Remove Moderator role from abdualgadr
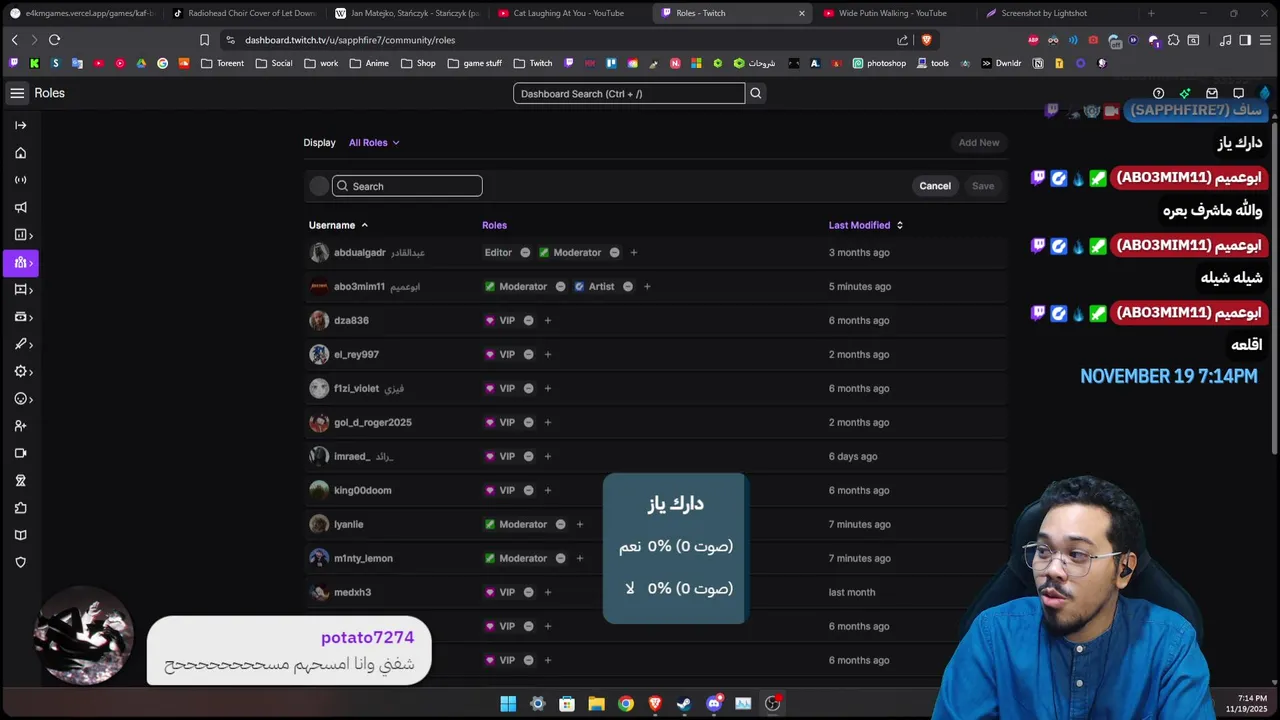This screenshot has width=1280, height=720. [614, 253]
